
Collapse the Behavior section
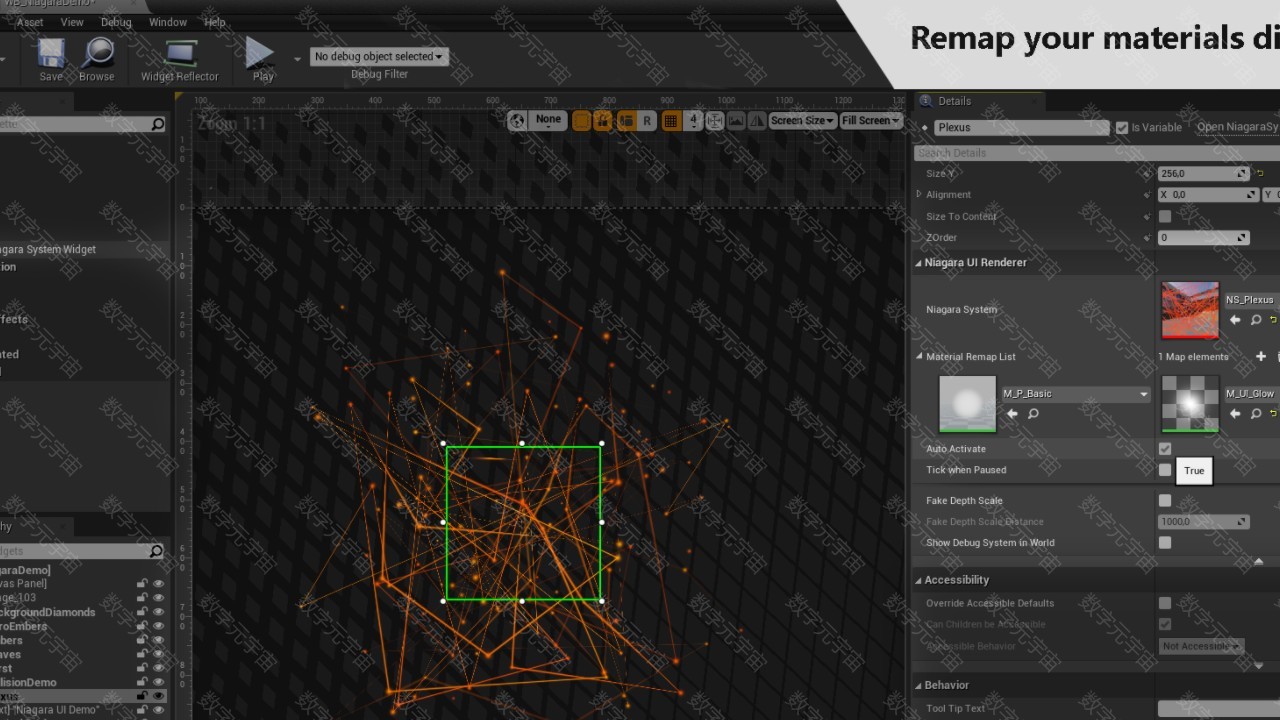pyautogui.click(x=919, y=685)
